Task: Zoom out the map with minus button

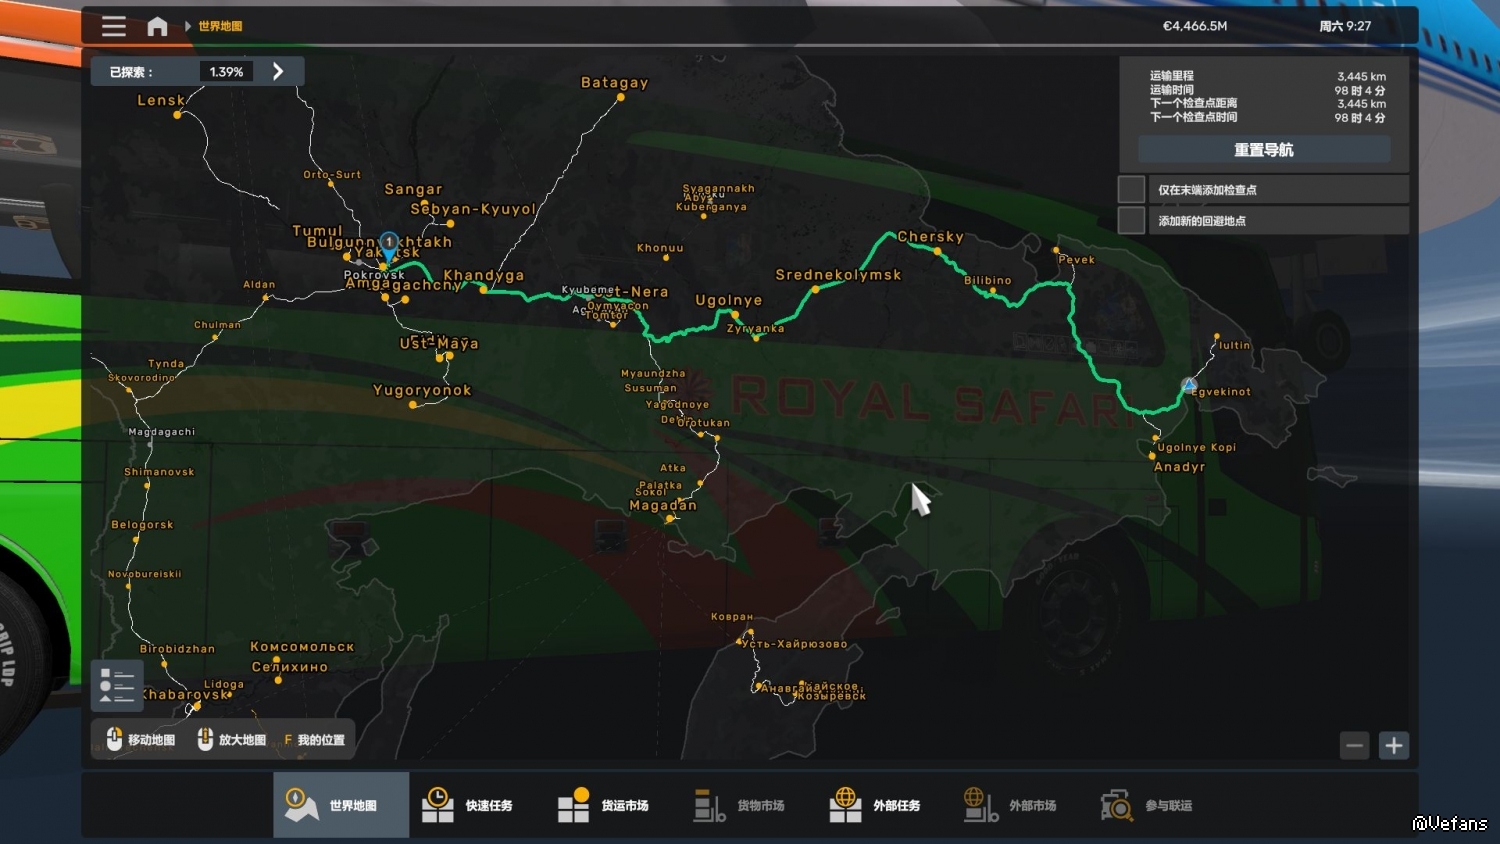Action: coord(1354,745)
